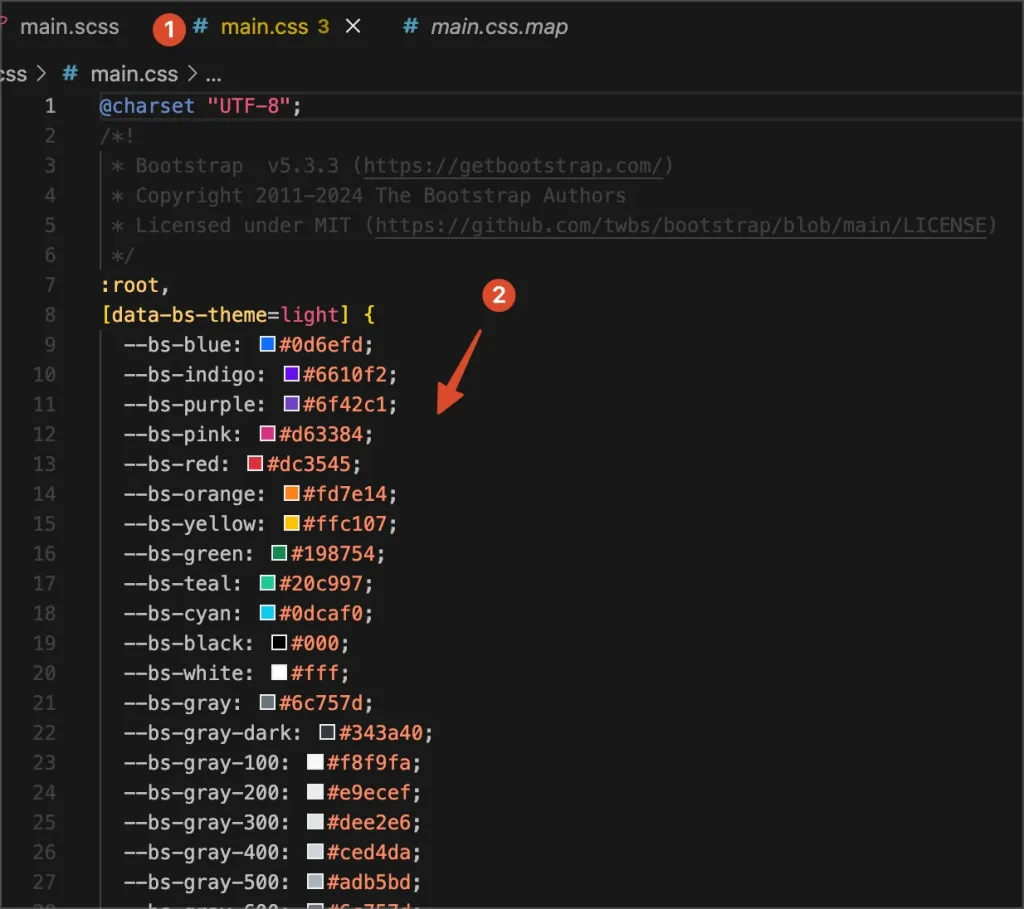Switch to the main.scss tab
1024x909 pixels.
pyautogui.click(x=69, y=27)
